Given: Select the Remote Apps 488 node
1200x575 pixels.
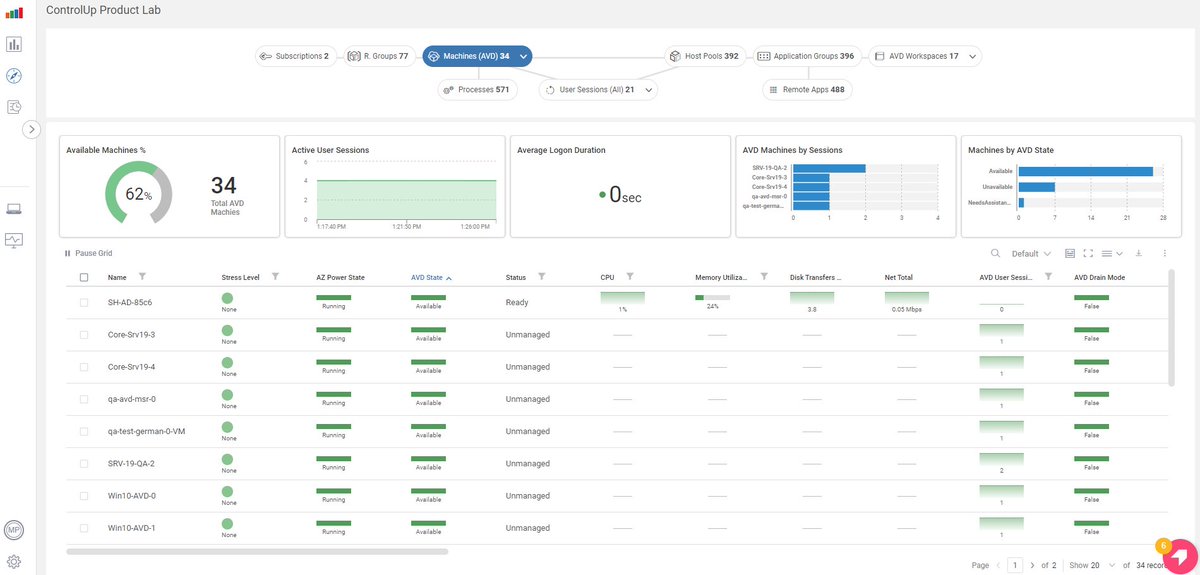Looking at the screenshot, I should pyautogui.click(x=806, y=89).
